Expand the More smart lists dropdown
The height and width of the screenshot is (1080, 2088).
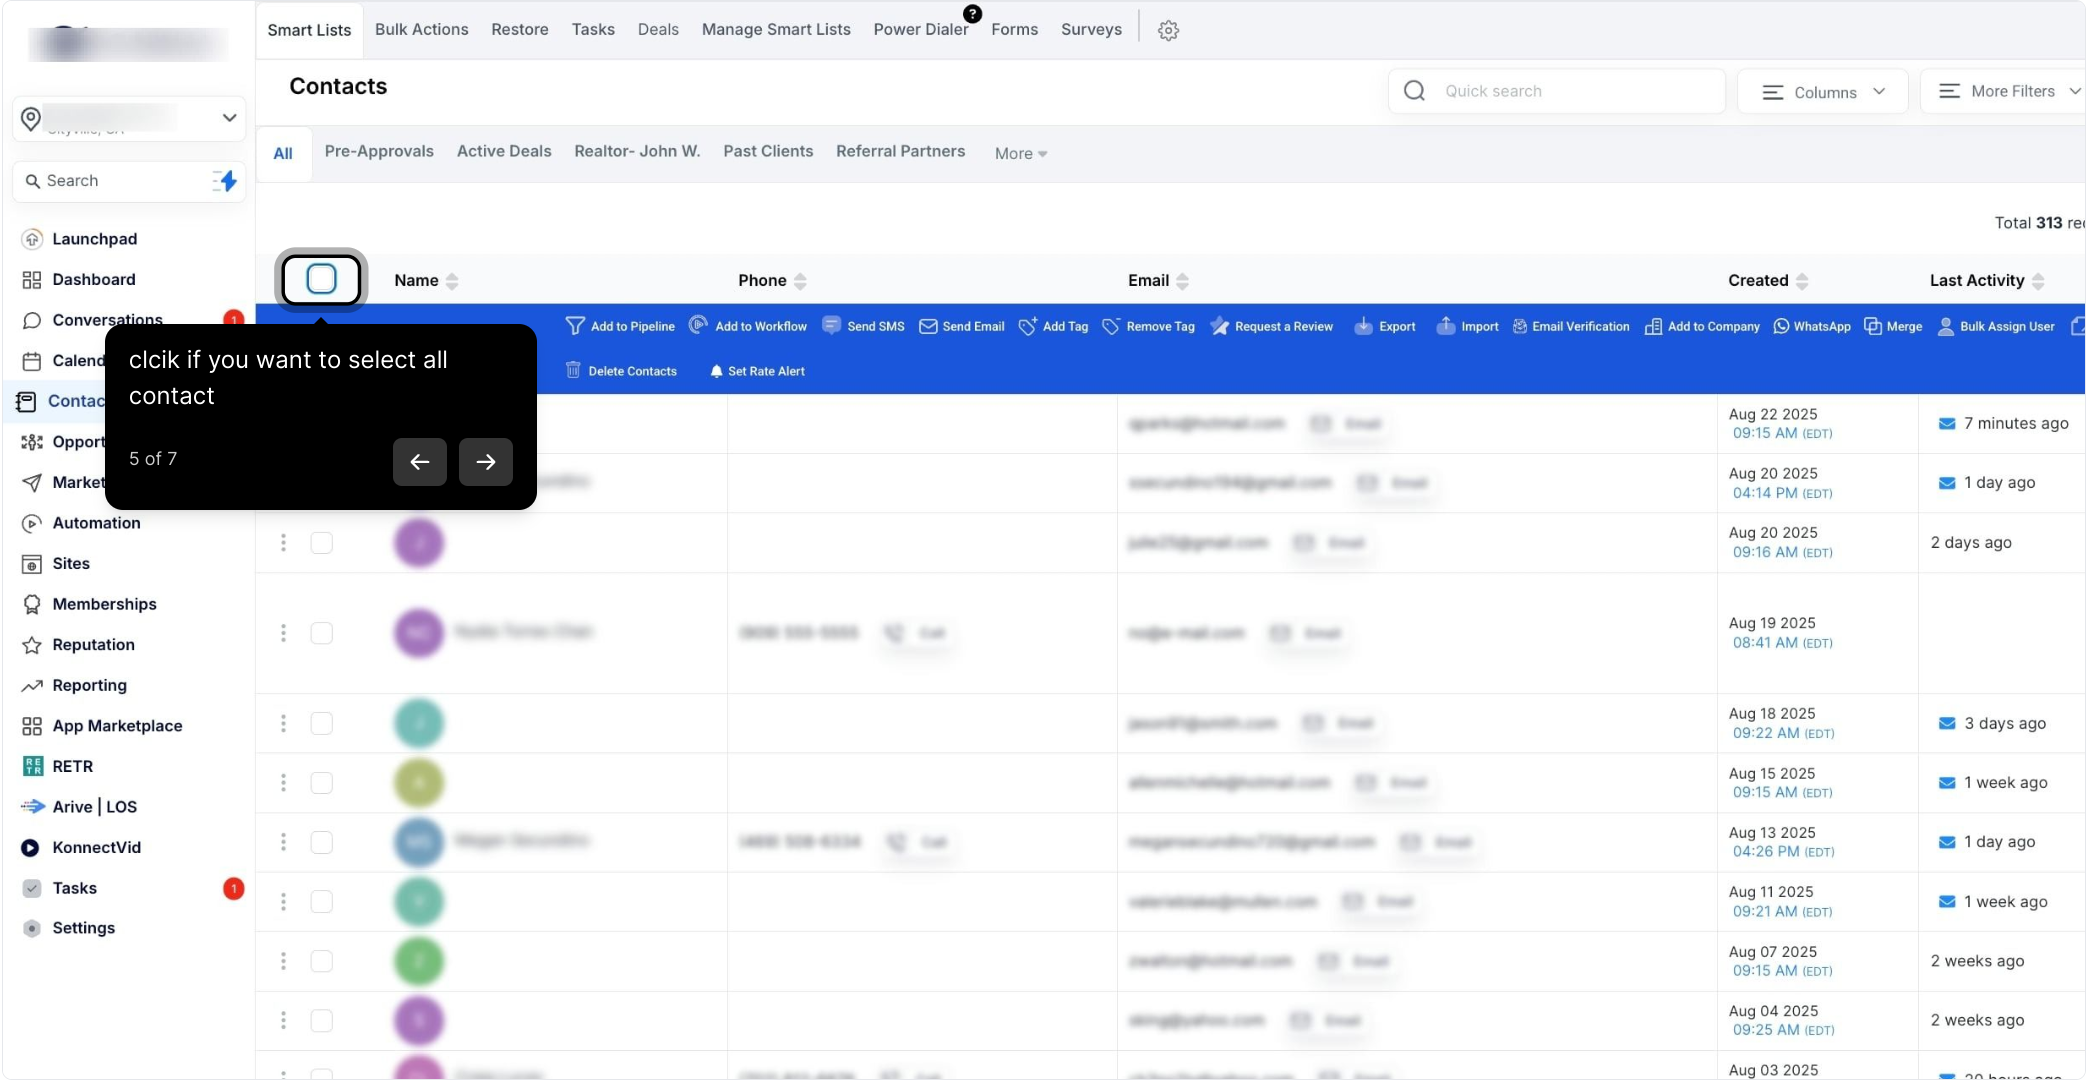coord(1020,153)
